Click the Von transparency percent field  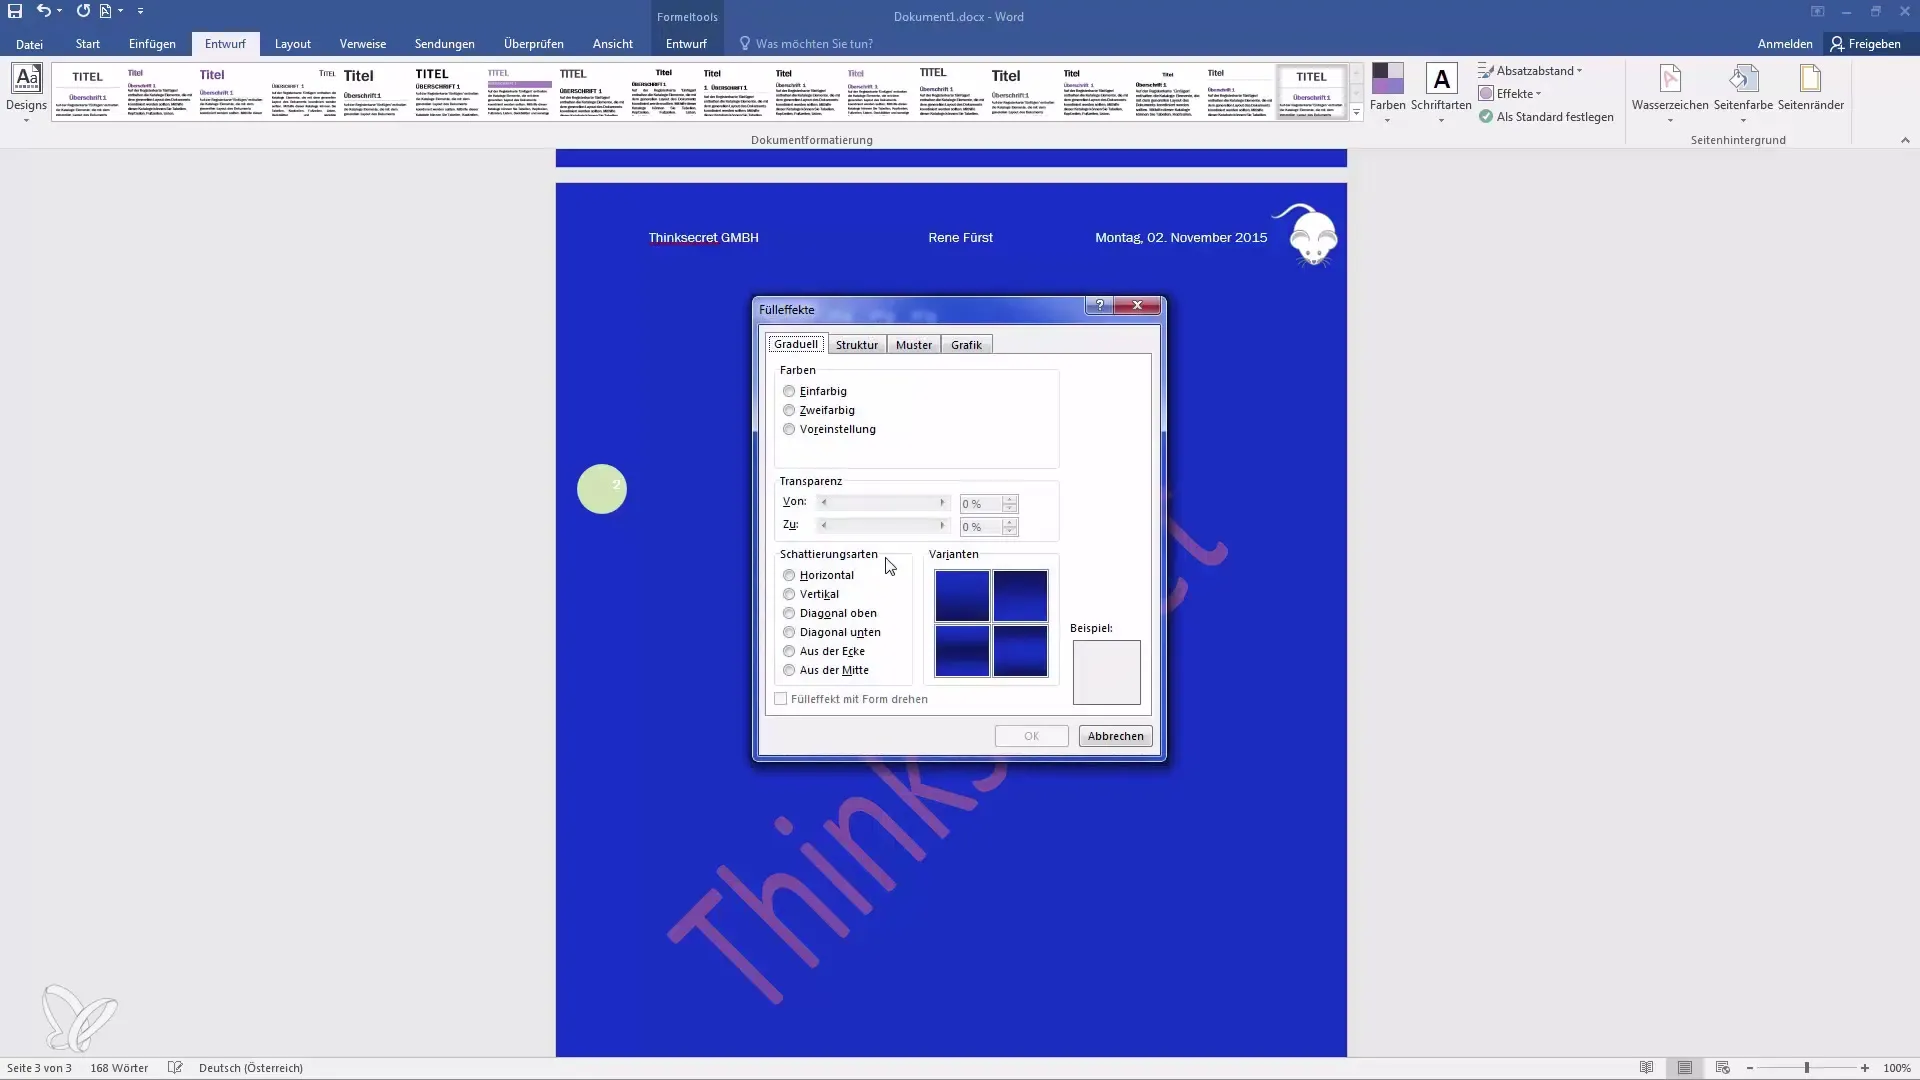coord(981,504)
